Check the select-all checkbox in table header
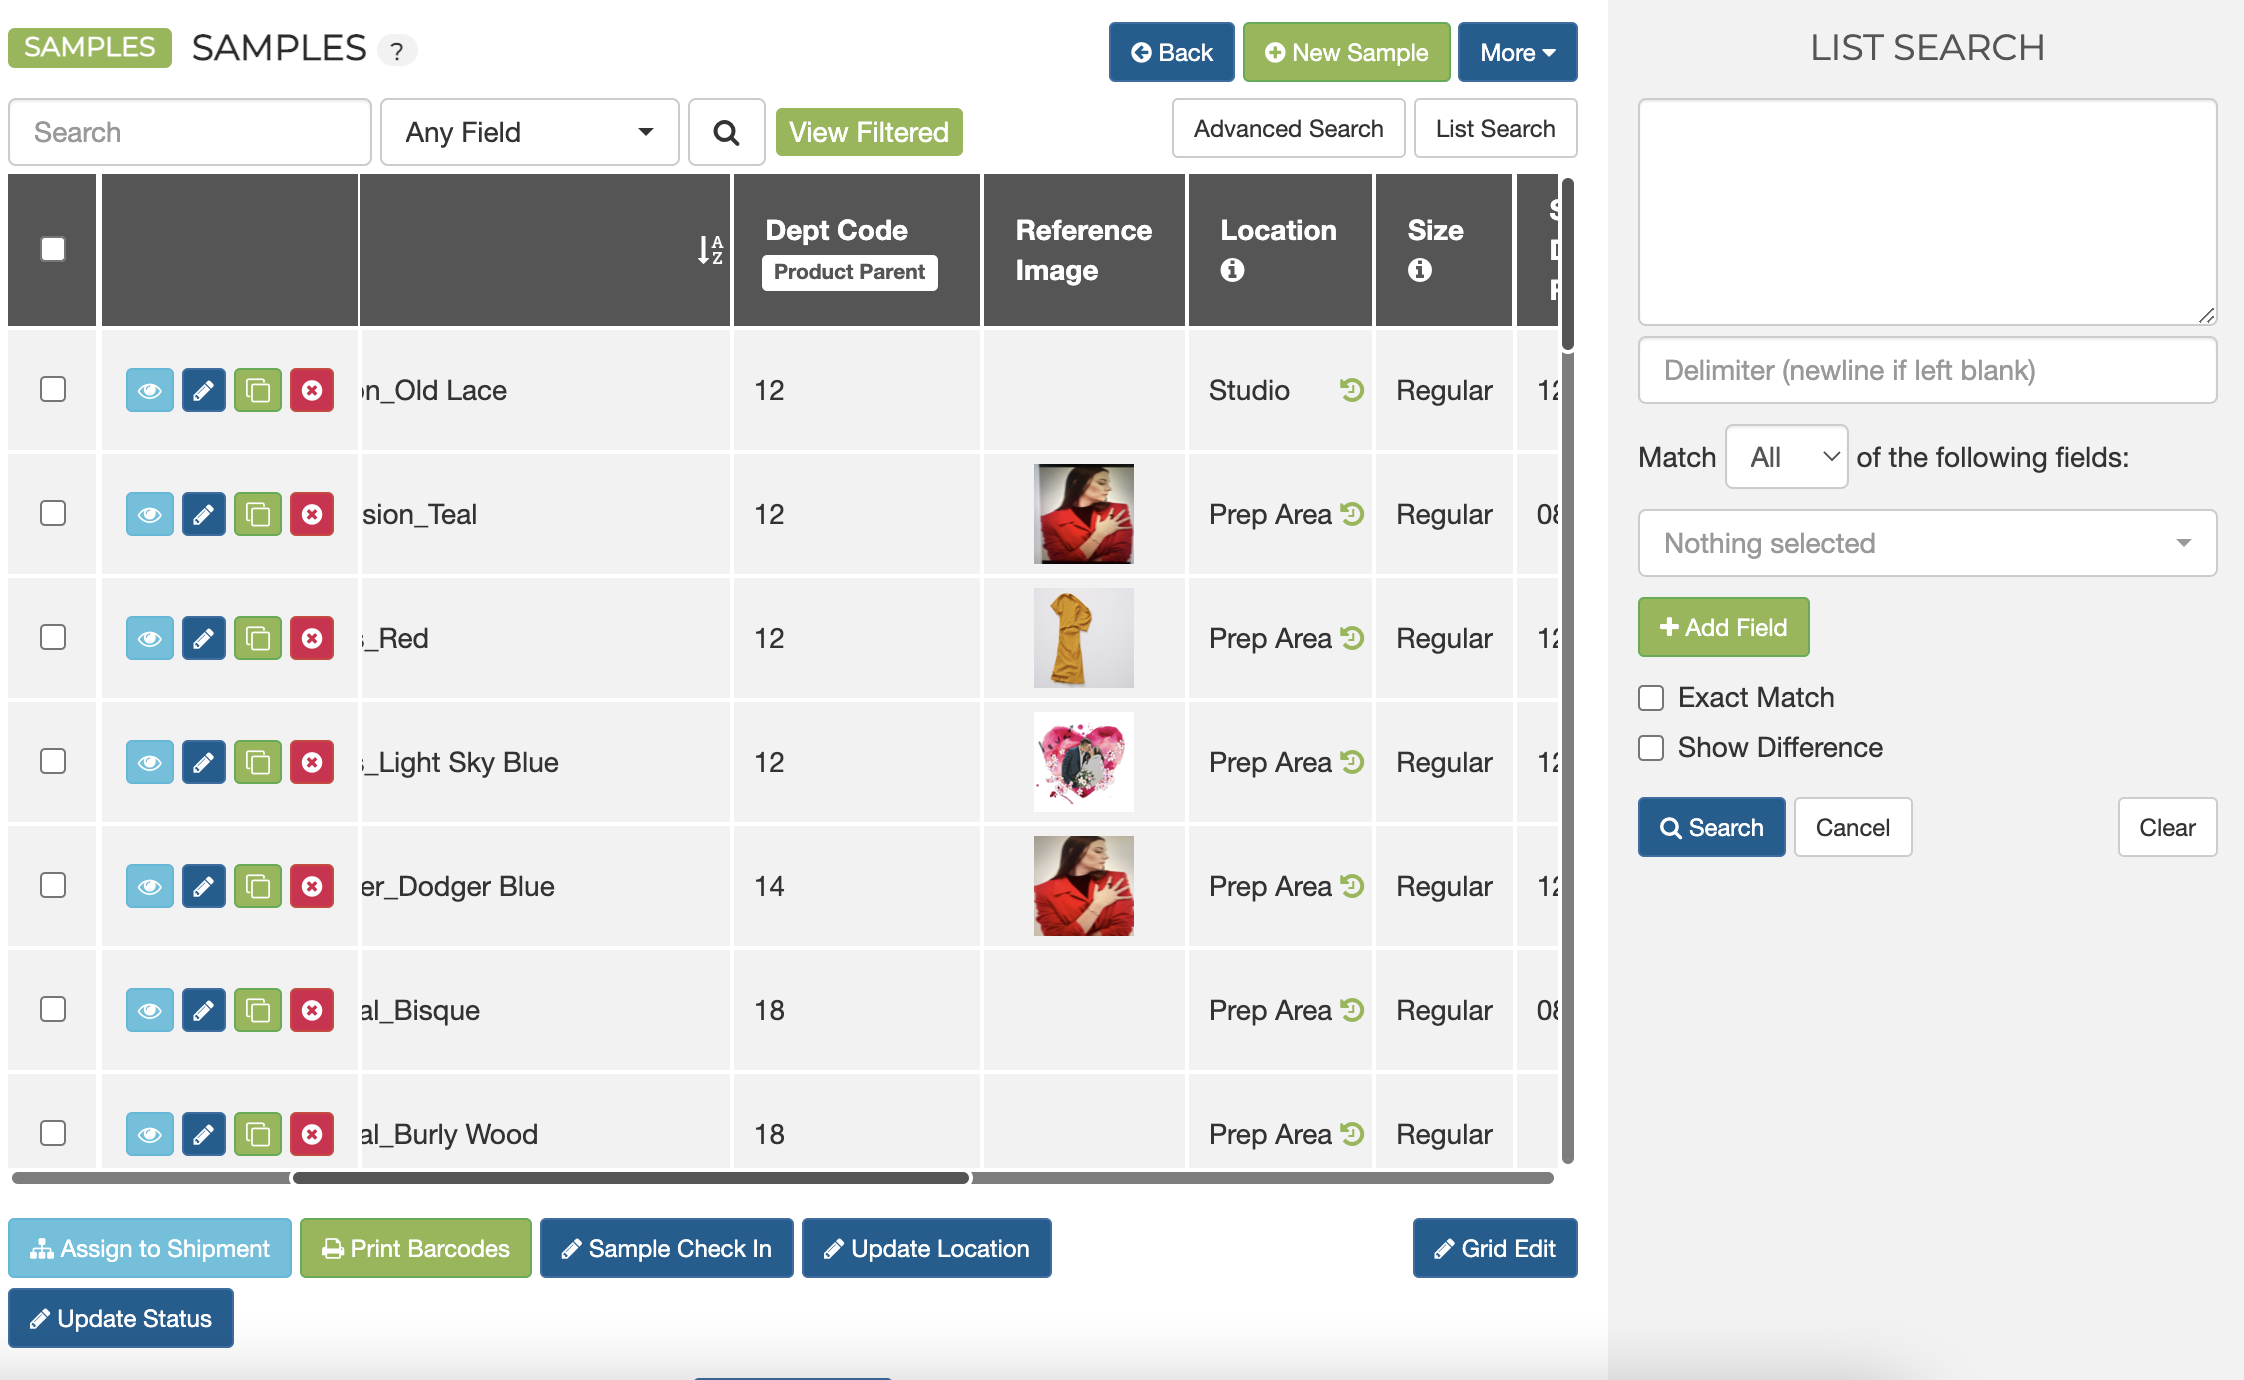The height and width of the screenshot is (1380, 2244). click(53, 249)
